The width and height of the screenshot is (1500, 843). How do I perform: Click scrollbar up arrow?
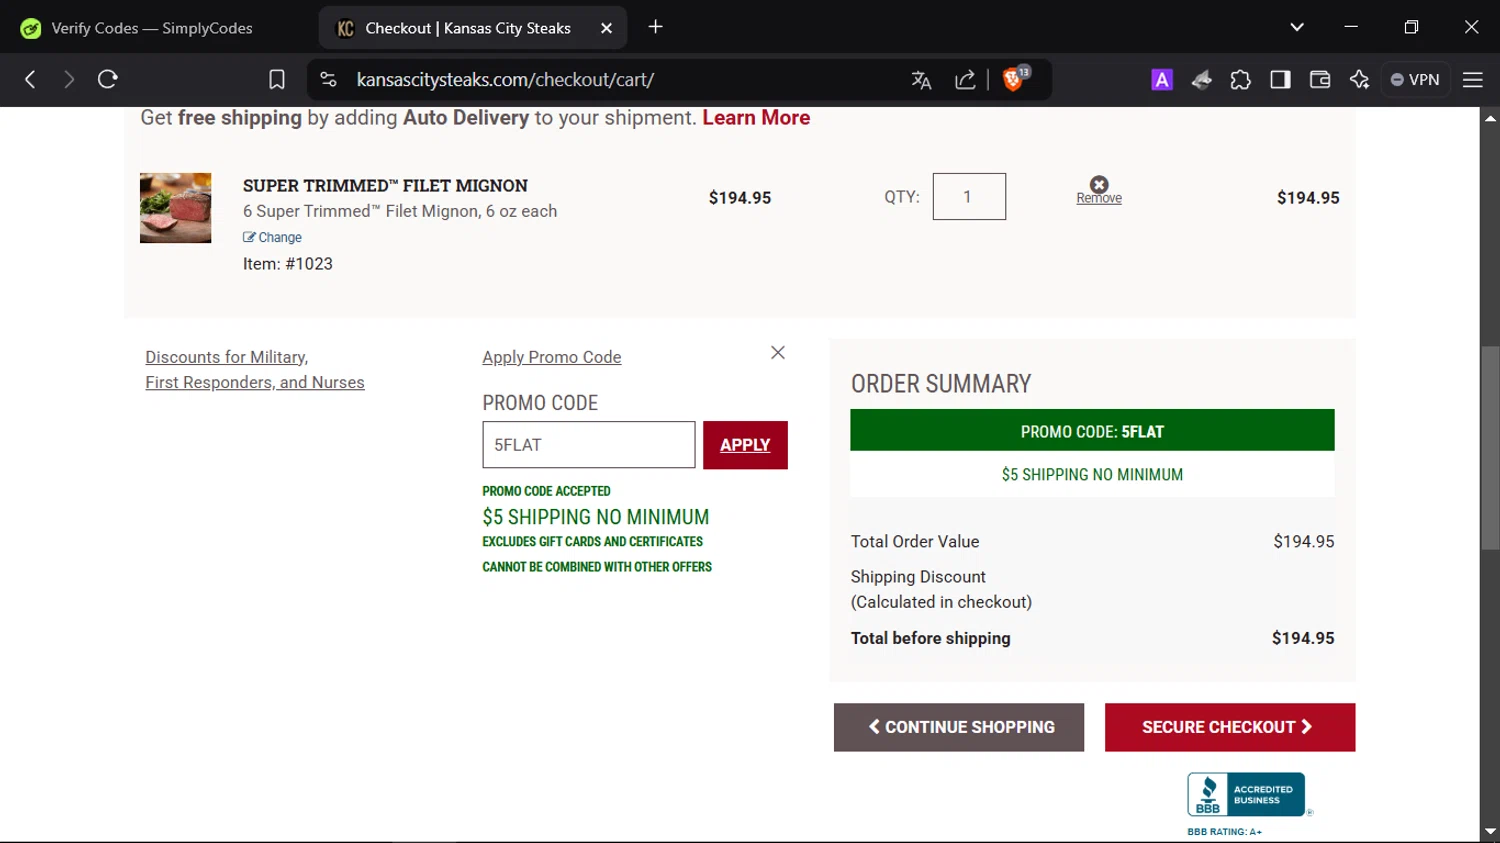1490,118
